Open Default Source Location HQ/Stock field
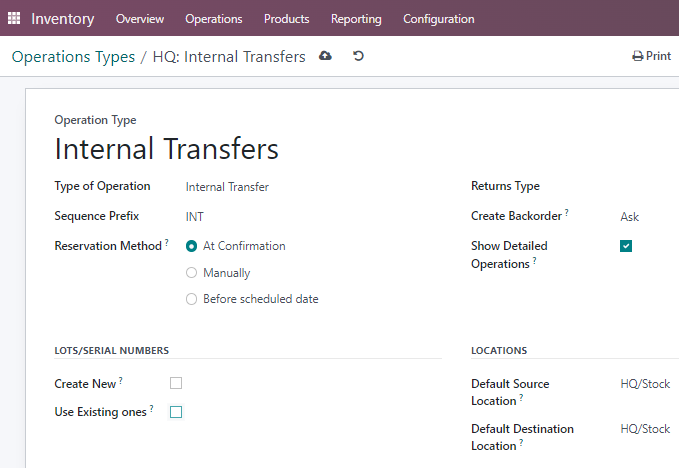The width and height of the screenshot is (679, 468). pos(649,384)
